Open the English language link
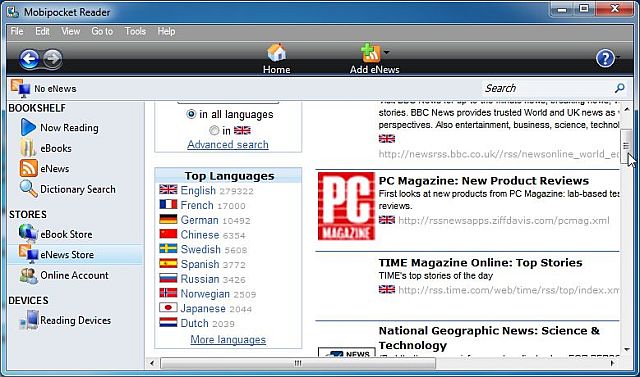 click(198, 190)
